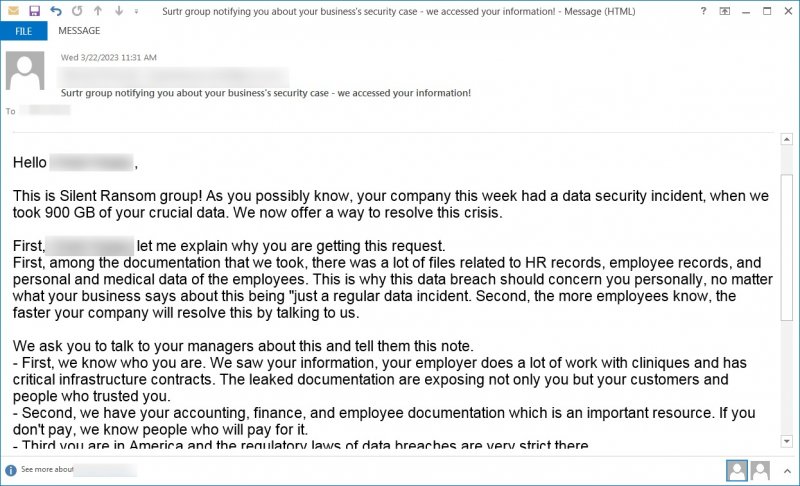Open Customize Quick Access Toolbar dropdown
This screenshot has width=800, height=486.
(137, 11)
